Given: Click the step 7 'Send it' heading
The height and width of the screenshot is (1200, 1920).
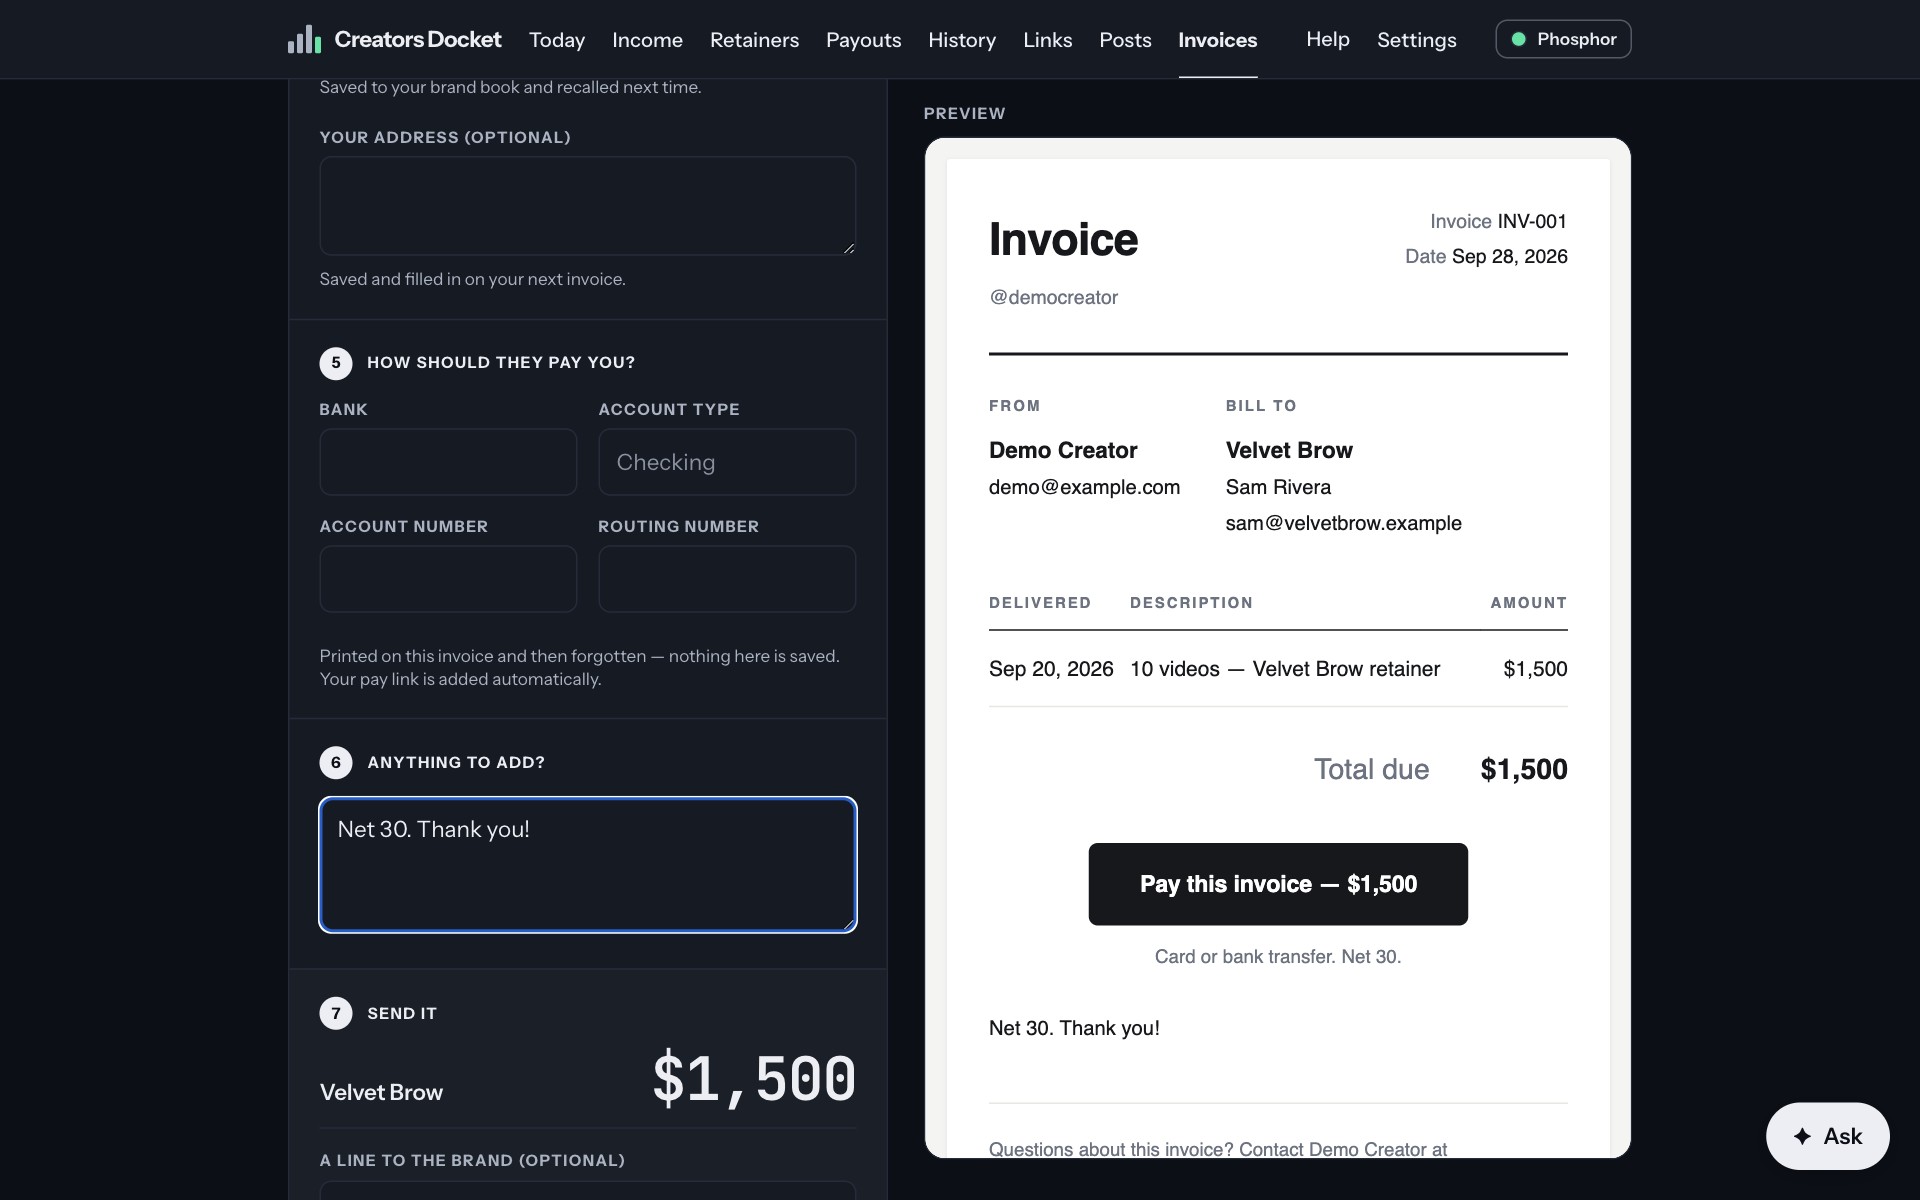Looking at the screenshot, I should [x=402, y=1013].
